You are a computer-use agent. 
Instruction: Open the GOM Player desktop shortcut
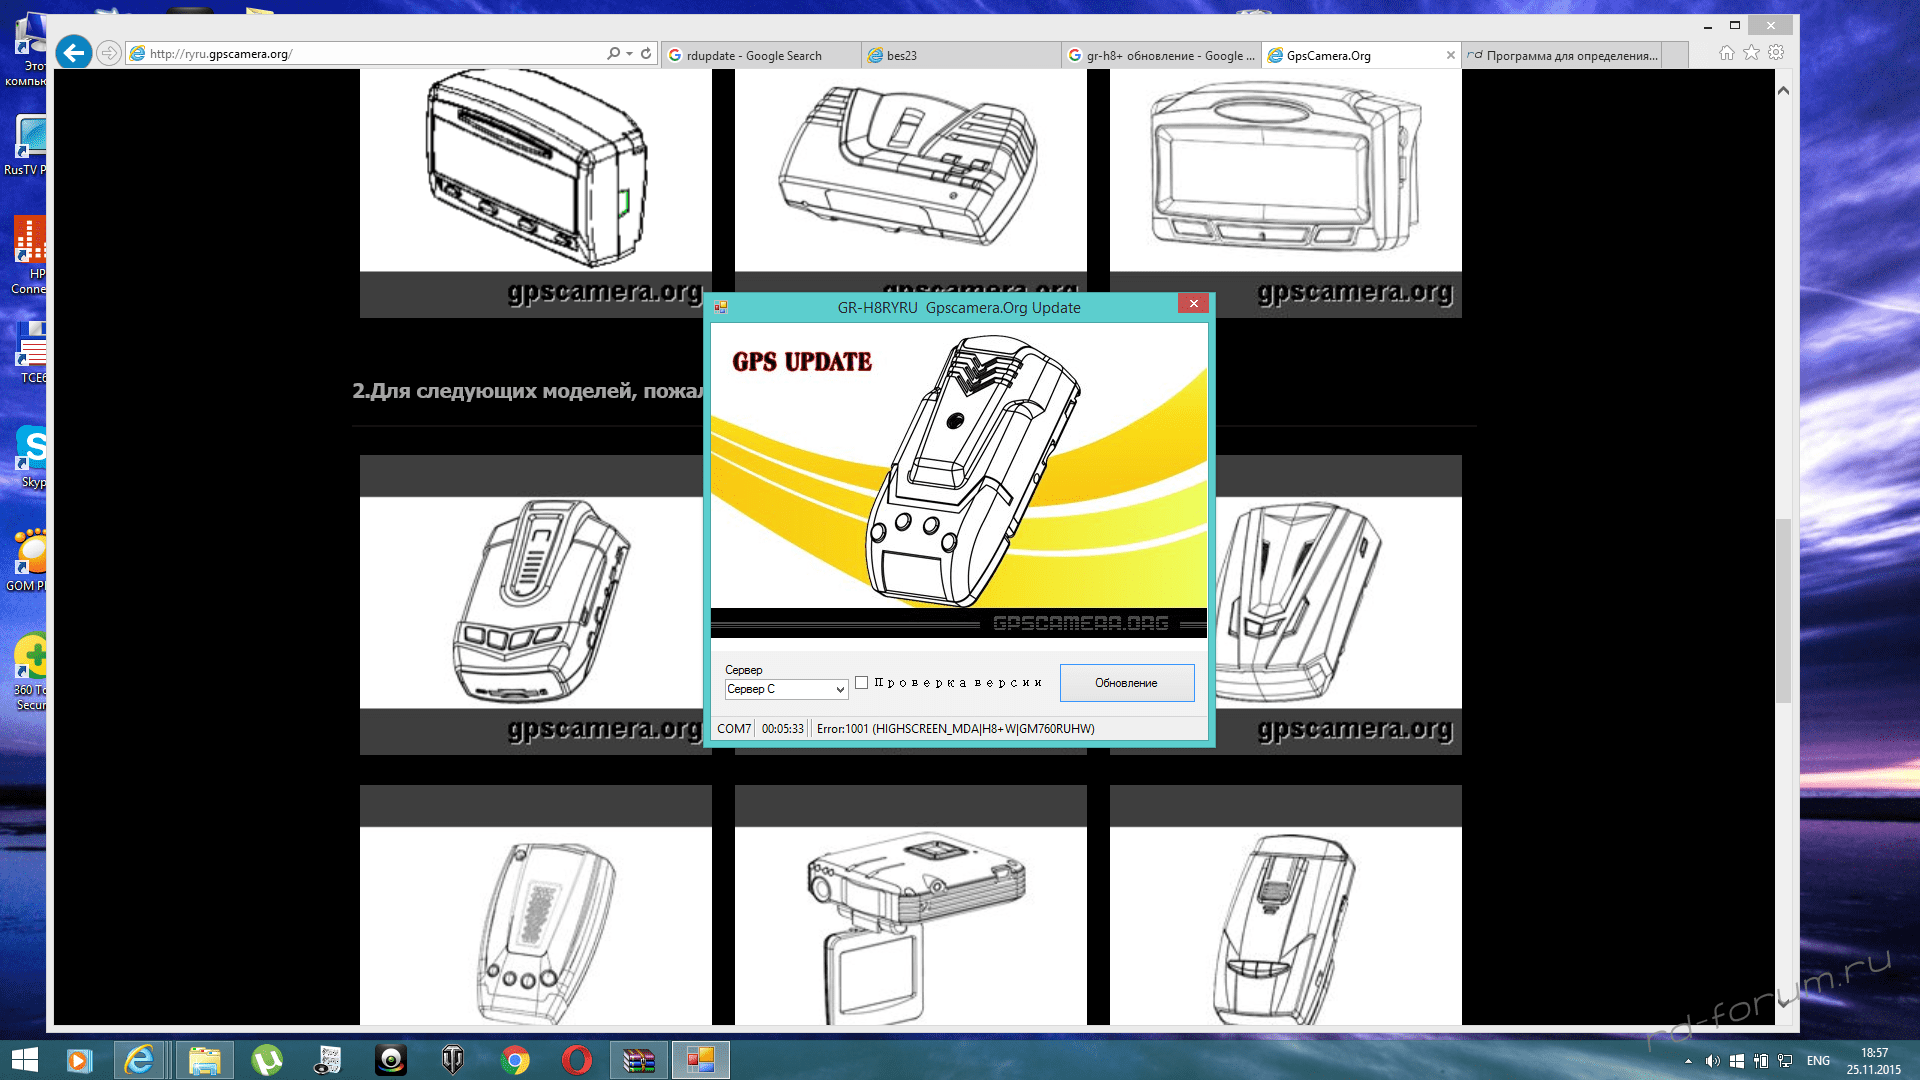[x=28, y=561]
